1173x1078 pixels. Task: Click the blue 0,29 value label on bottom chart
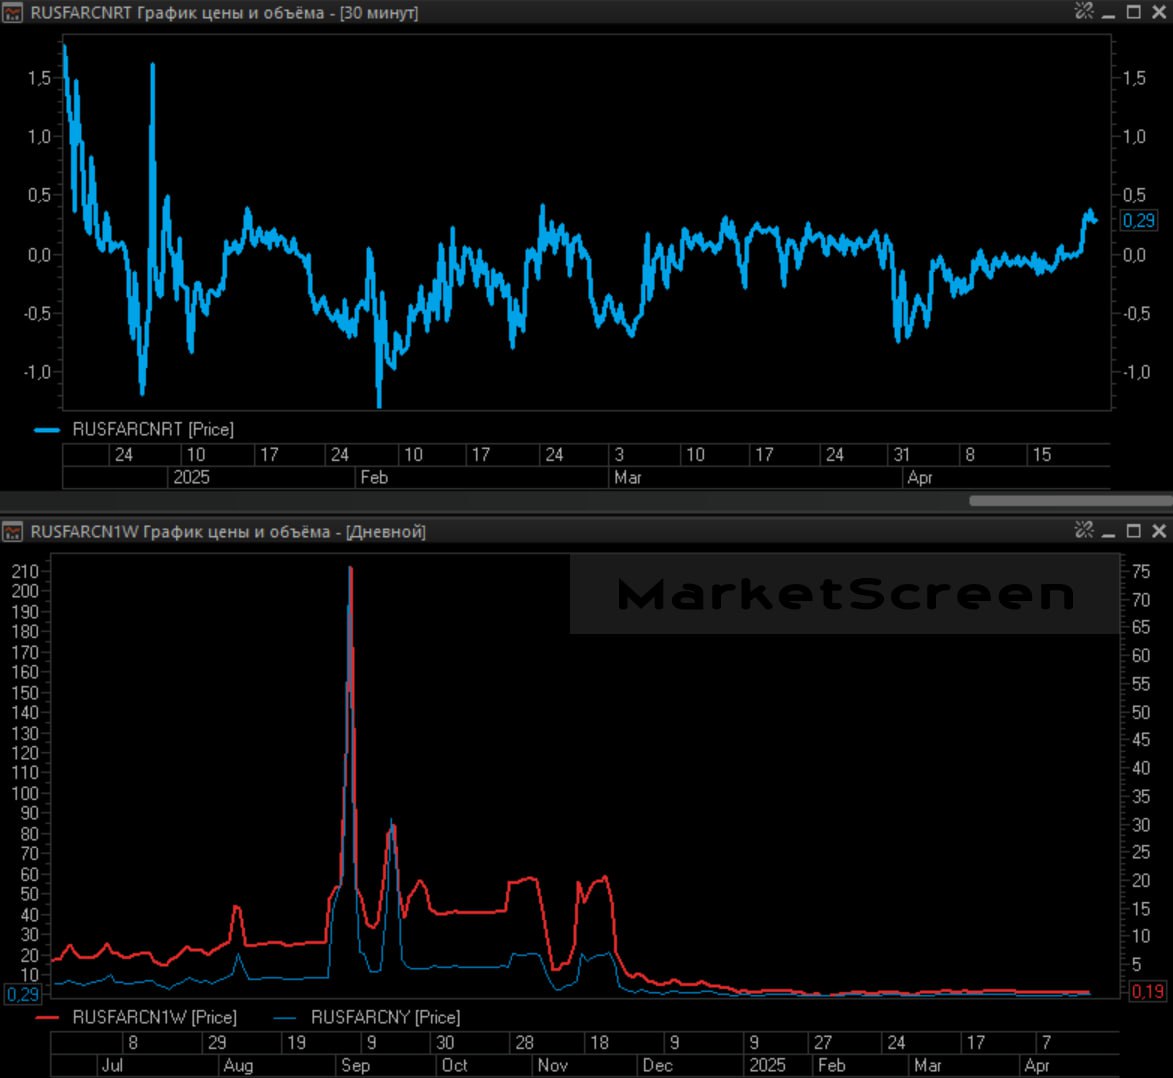(x=22, y=994)
